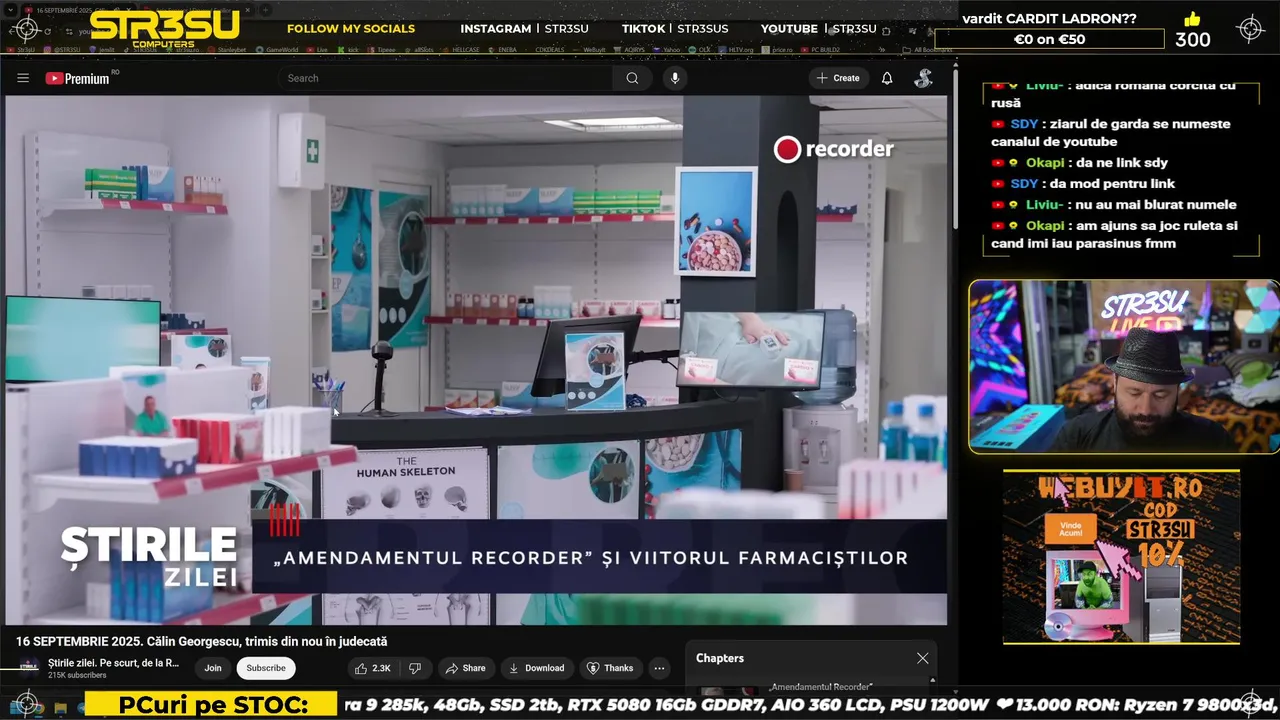1280x720 pixels.
Task: Close the Chapters panel
Action: (922, 658)
